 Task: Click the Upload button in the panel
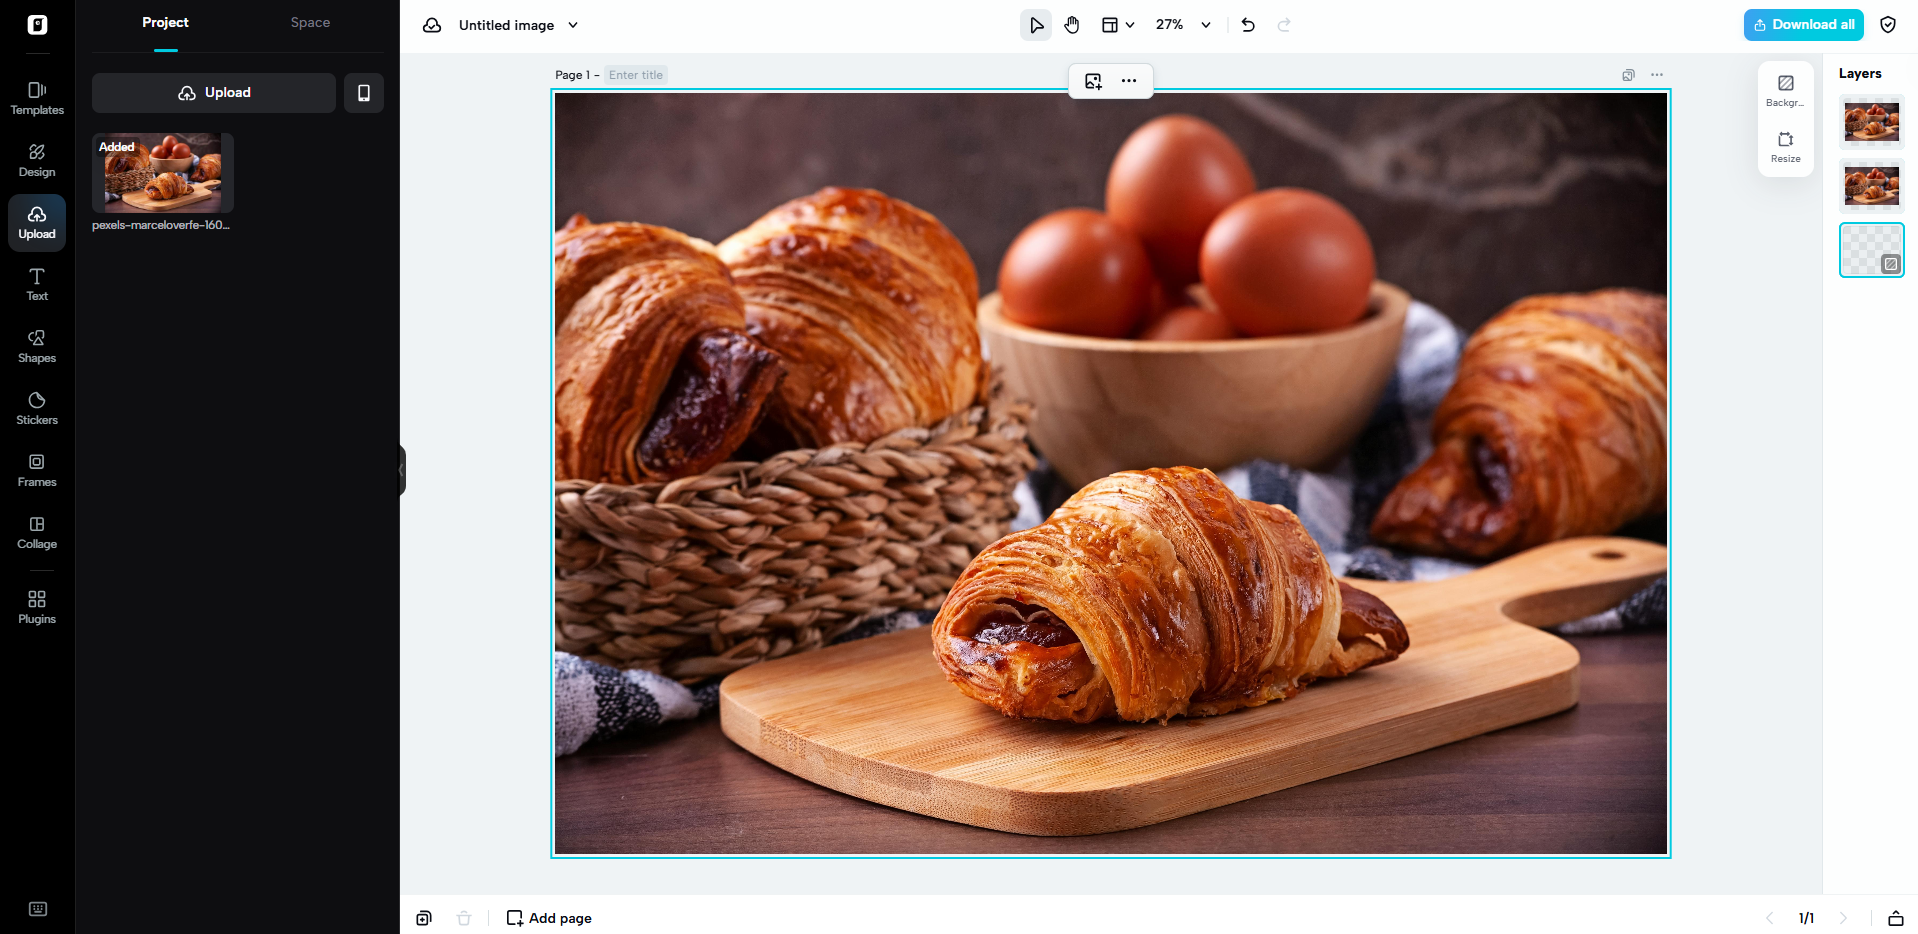pyautogui.click(x=214, y=93)
